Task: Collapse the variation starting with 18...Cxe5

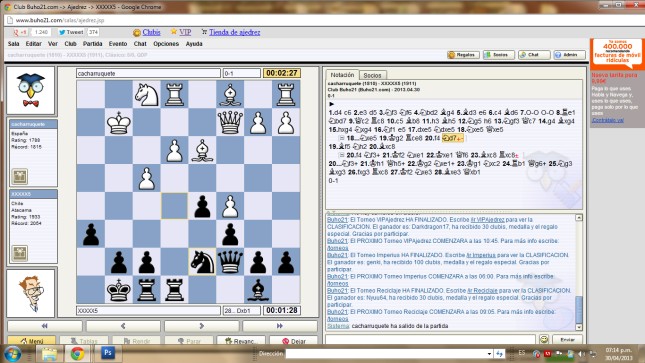Action: 341,138
